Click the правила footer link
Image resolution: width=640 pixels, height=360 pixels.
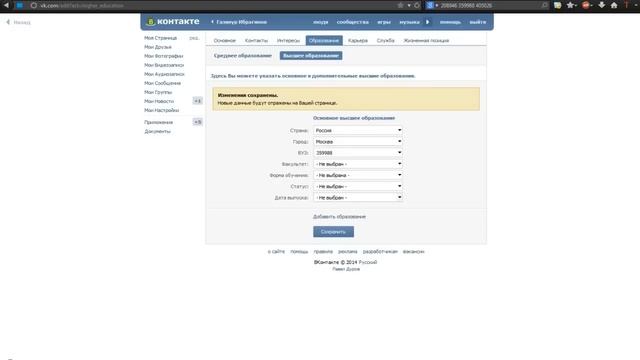[323, 251]
